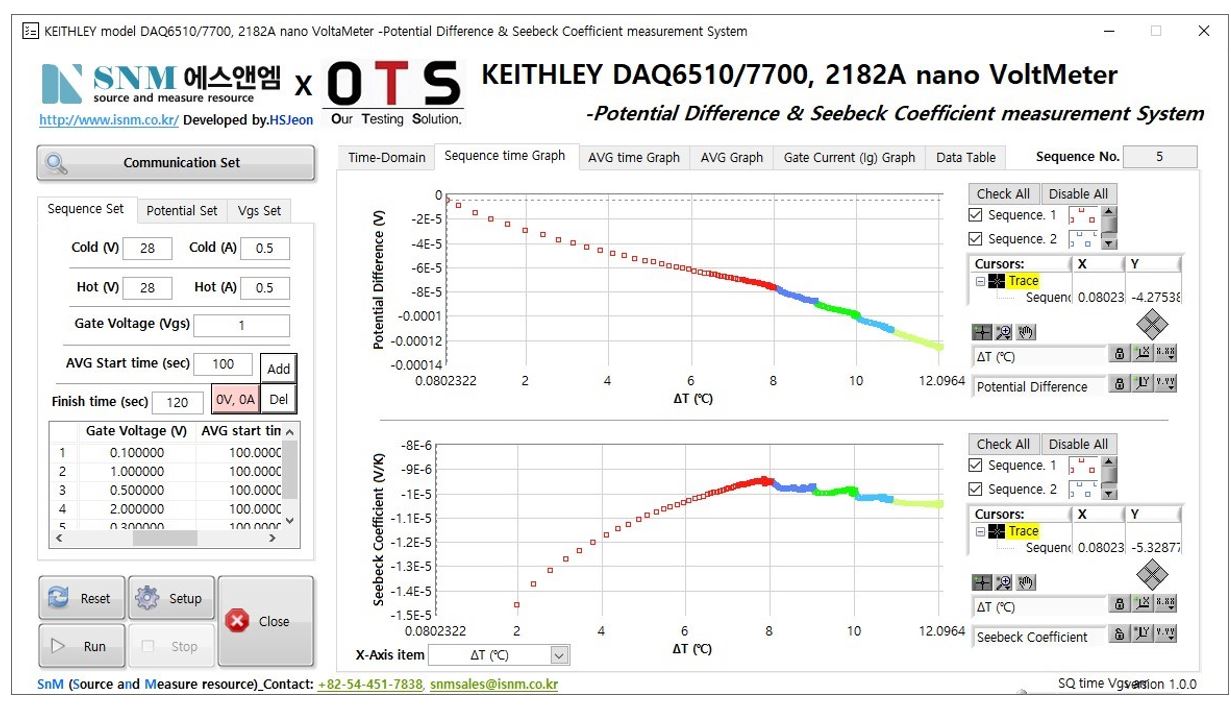This screenshot has height=705, width=1231.
Task: Select the pan hand tool in the Seebeck graph palette
Action: coord(1026,582)
